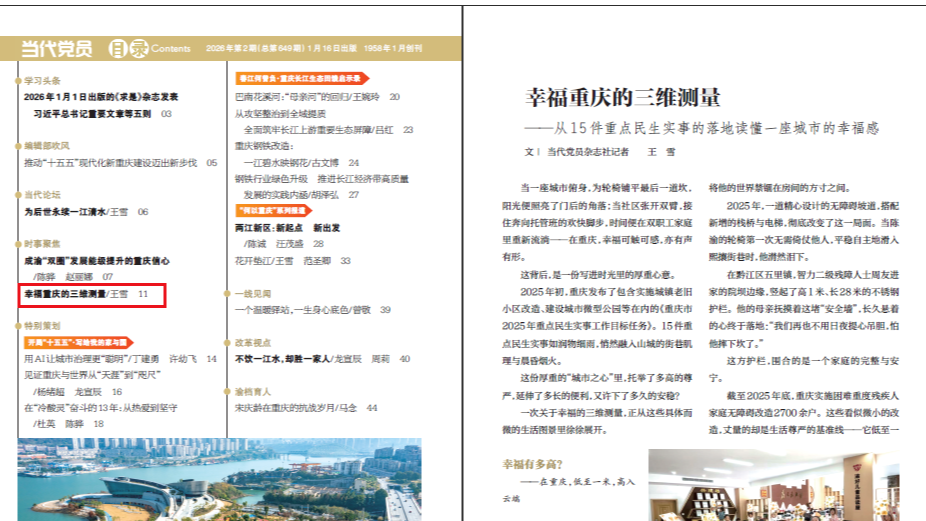Click the library interior photo in article

[773, 485]
